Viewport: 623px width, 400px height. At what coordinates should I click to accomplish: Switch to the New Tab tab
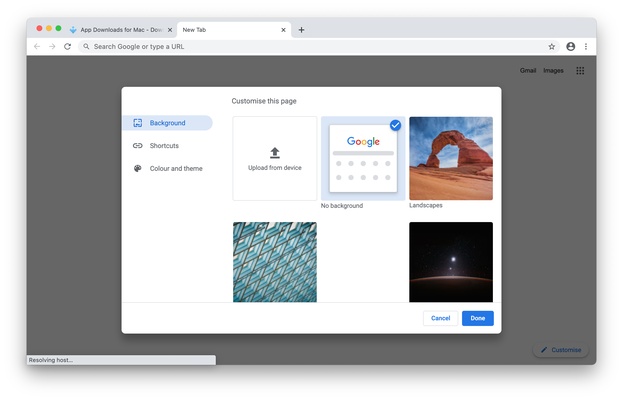pyautogui.click(x=234, y=30)
